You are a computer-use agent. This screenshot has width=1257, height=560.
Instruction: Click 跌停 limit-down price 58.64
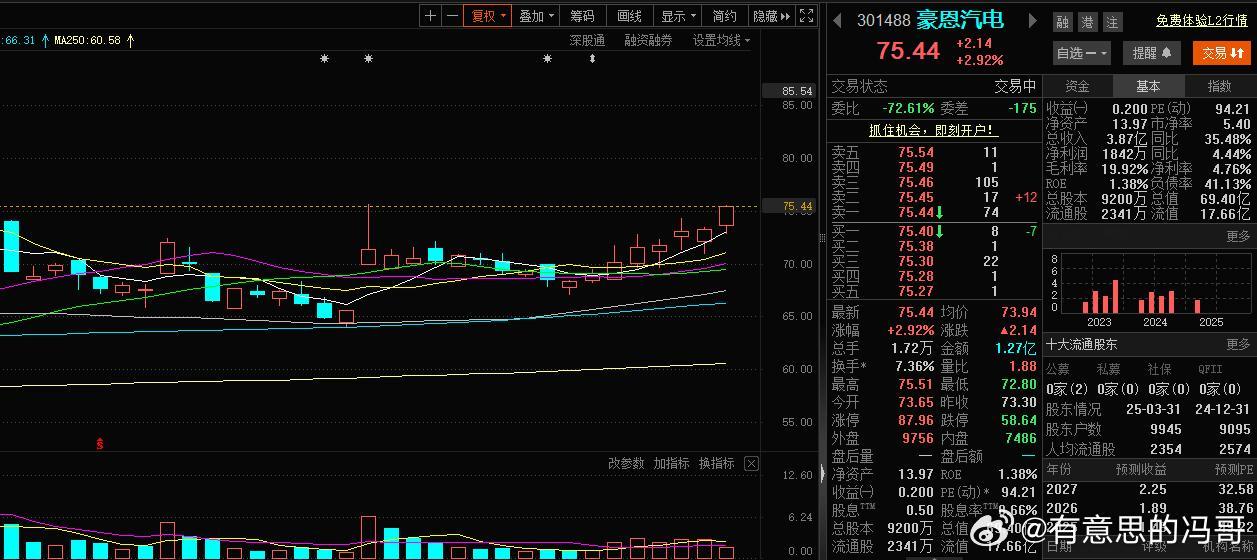[x=1018, y=421]
